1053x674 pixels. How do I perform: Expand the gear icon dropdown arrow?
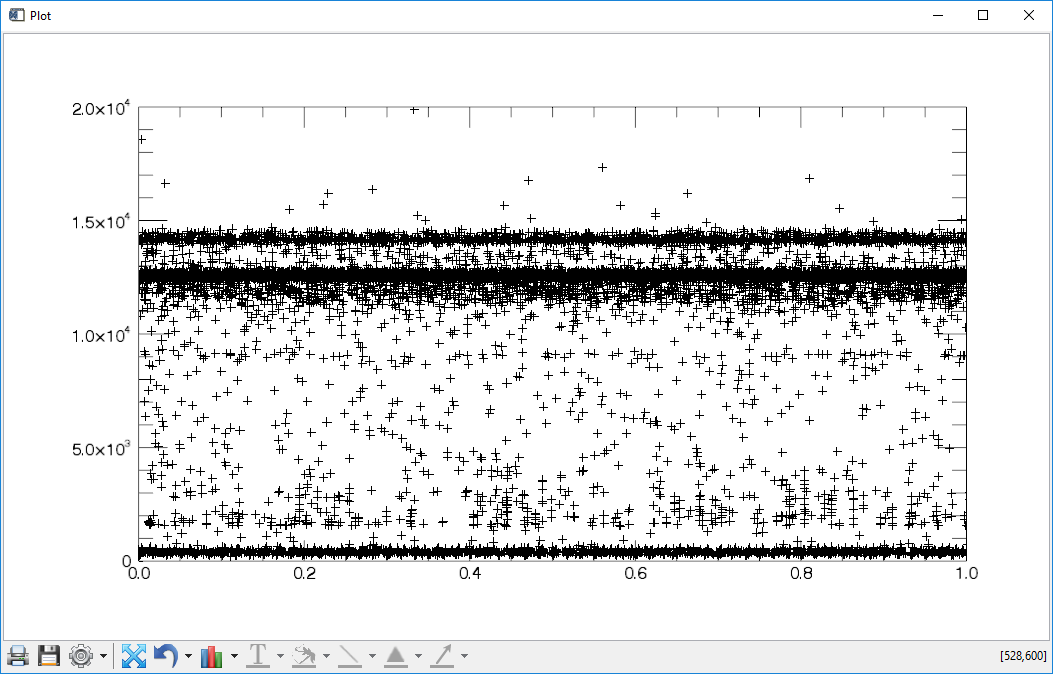pyautogui.click(x=103, y=656)
